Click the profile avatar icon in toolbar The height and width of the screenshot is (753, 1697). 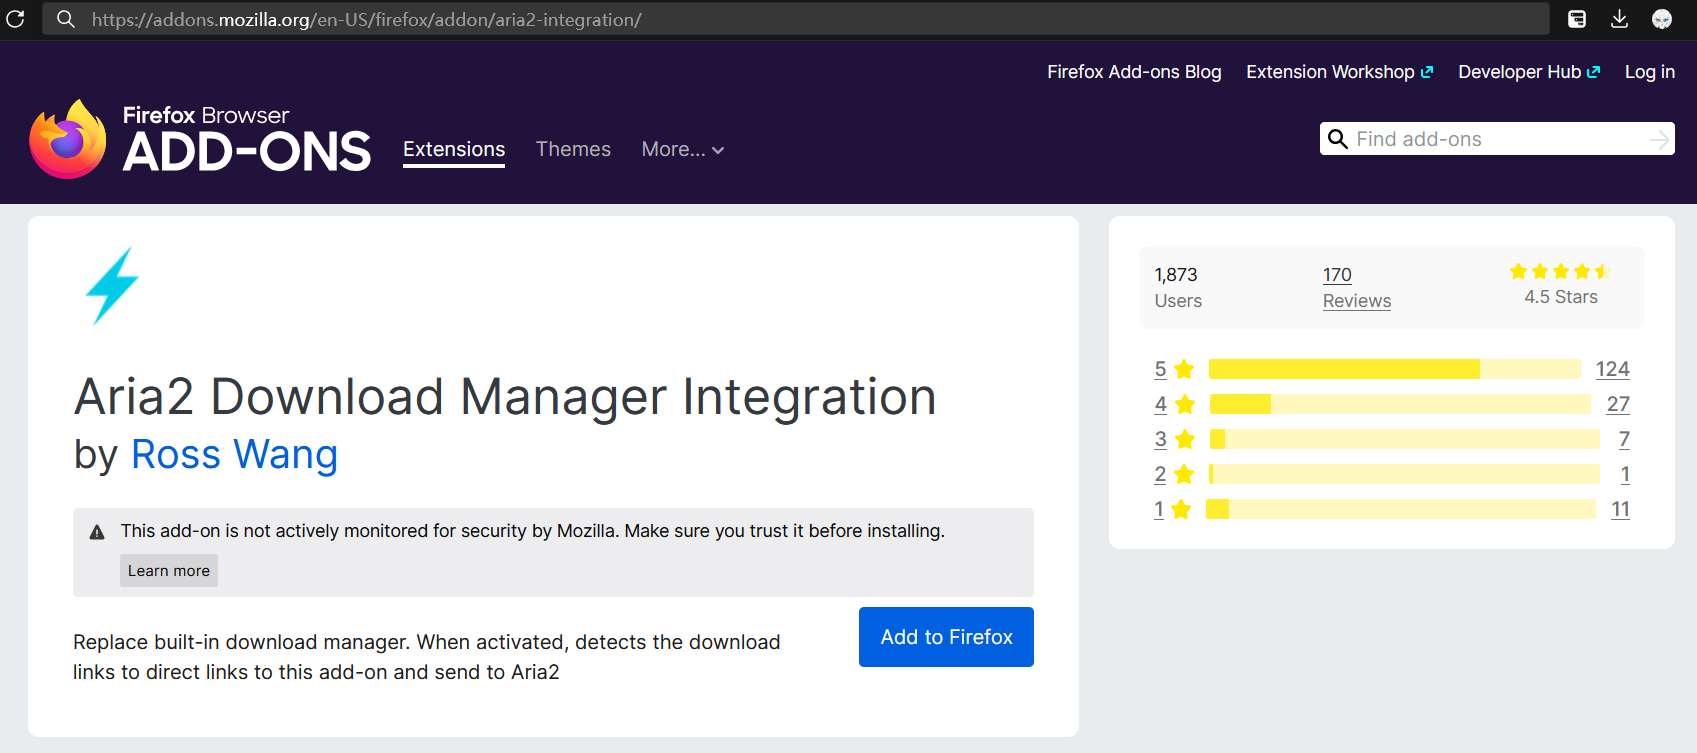coord(1661,19)
